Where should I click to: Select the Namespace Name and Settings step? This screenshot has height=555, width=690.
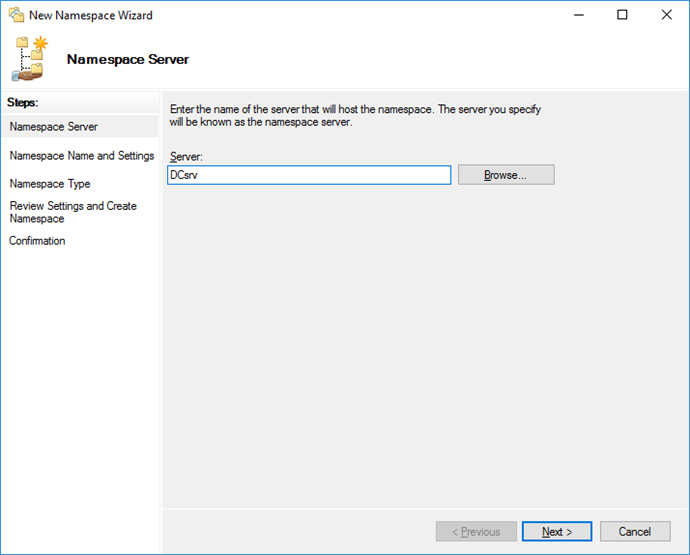pos(82,156)
